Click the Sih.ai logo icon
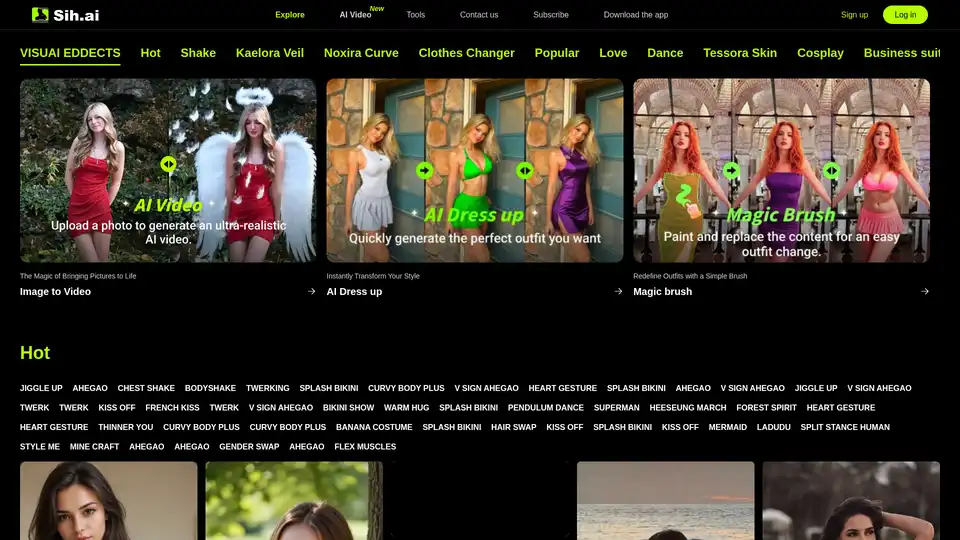 [x=40, y=15]
